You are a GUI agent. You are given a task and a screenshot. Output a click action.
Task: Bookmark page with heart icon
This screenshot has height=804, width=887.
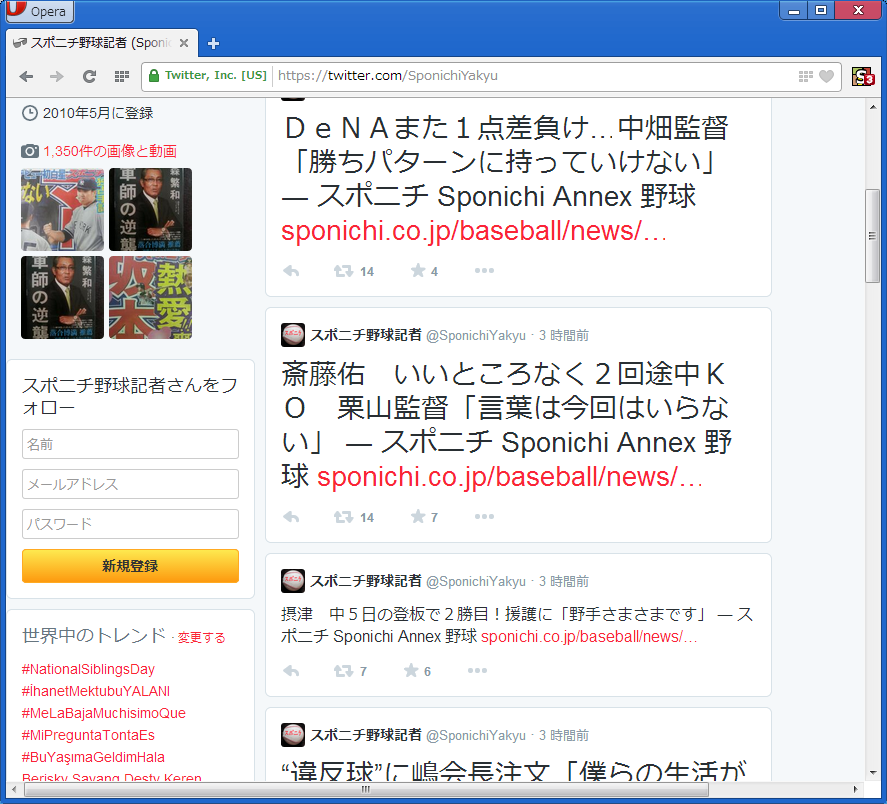point(826,76)
